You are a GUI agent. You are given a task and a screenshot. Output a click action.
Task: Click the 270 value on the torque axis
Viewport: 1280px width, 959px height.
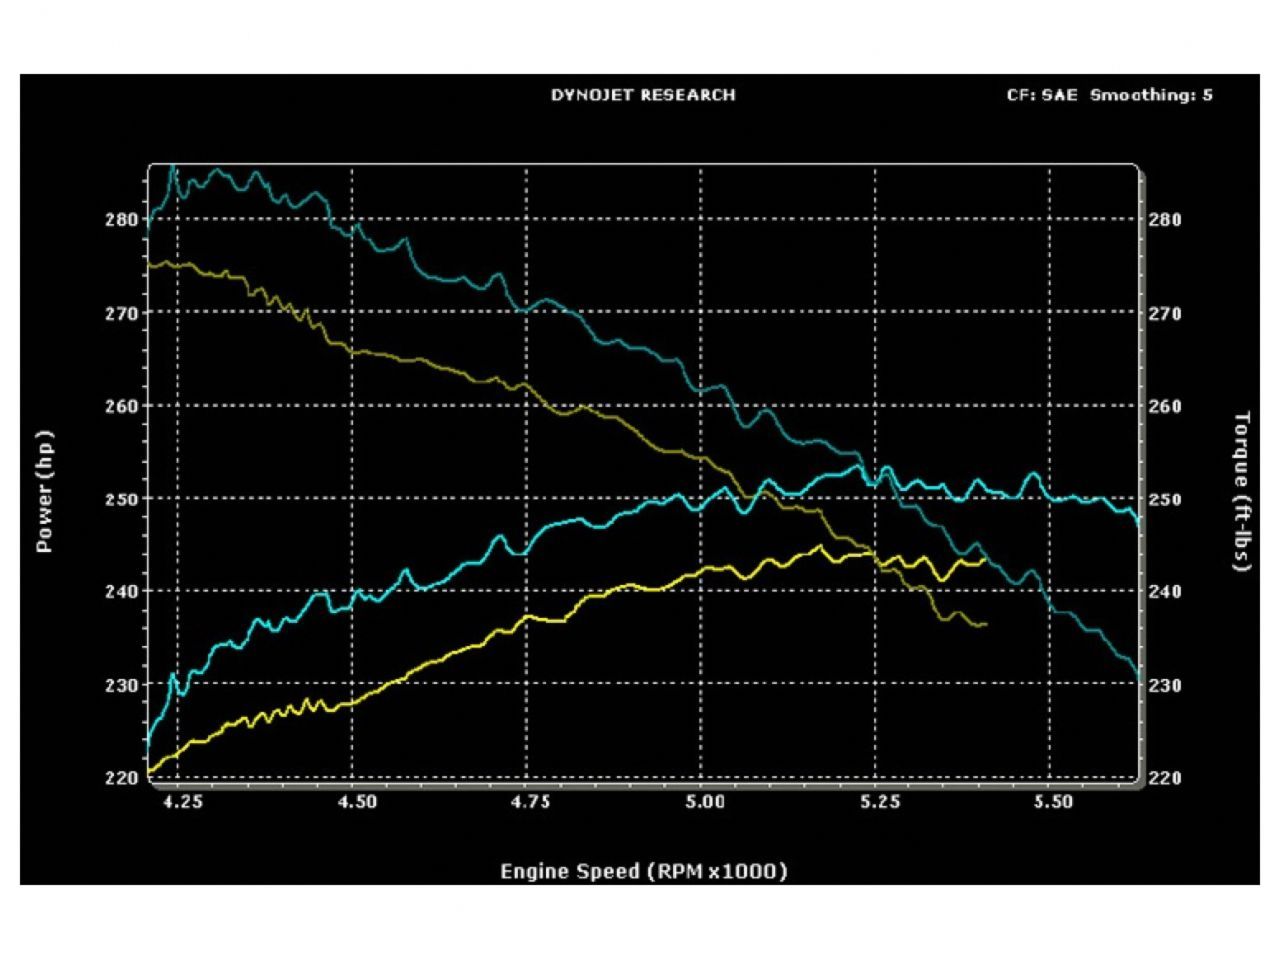click(1165, 313)
